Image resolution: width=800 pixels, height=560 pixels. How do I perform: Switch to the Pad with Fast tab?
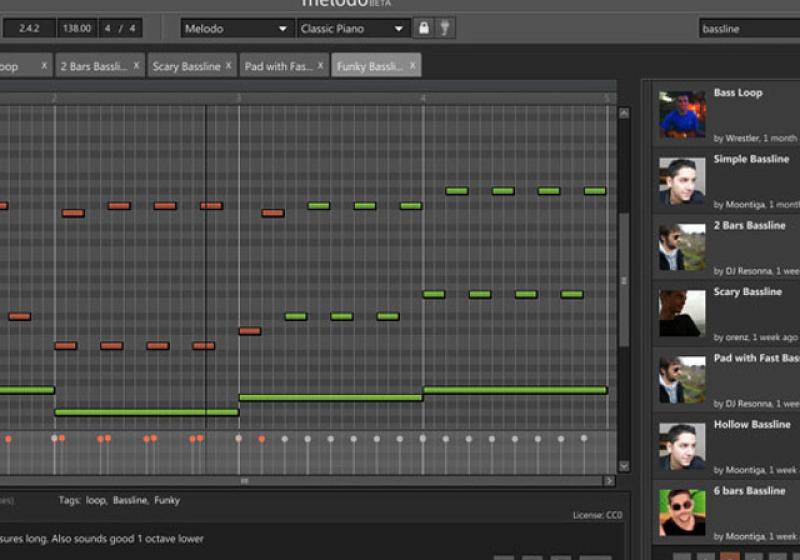279,66
